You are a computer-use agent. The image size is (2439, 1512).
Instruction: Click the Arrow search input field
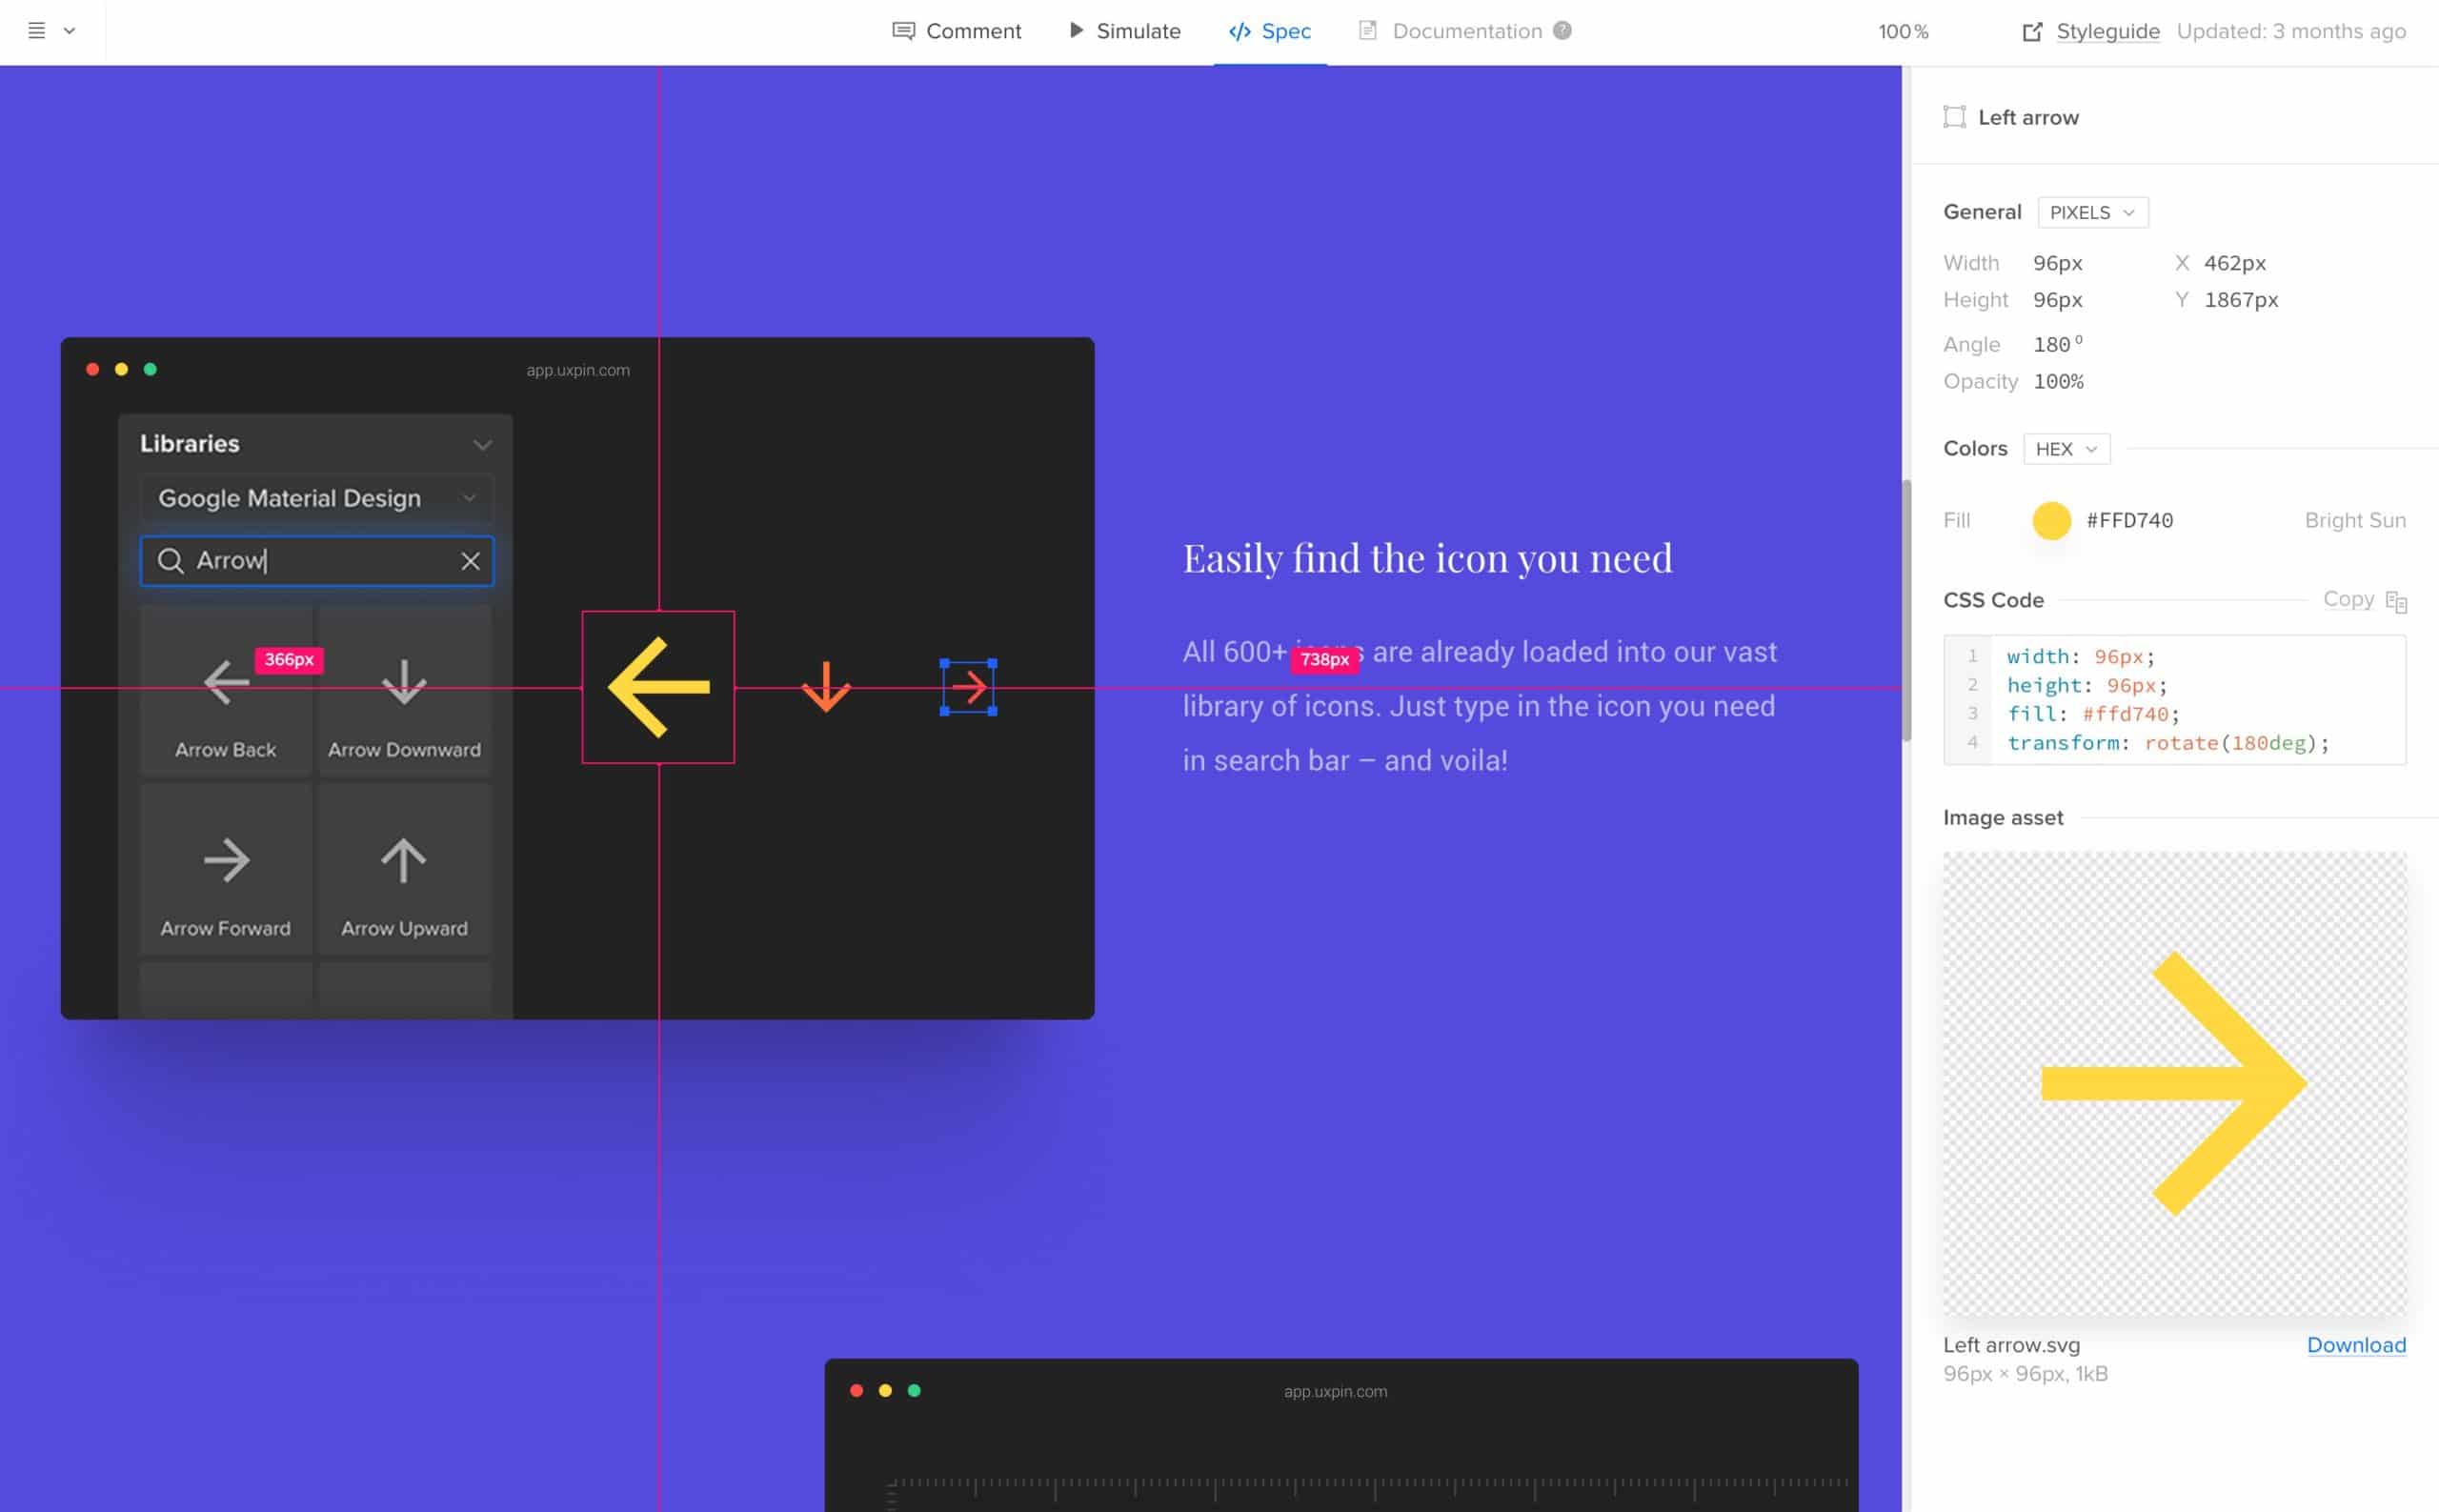pyautogui.click(x=320, y=561)
